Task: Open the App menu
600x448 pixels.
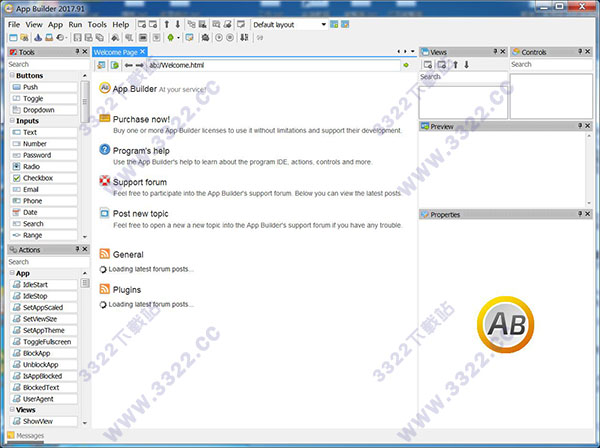Action: [x=55, y=24]
